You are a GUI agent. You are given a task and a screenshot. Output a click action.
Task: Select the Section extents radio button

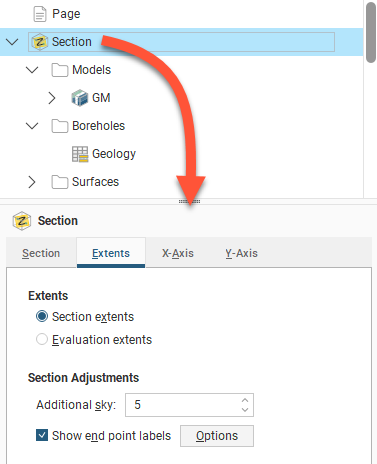point(42,316)
